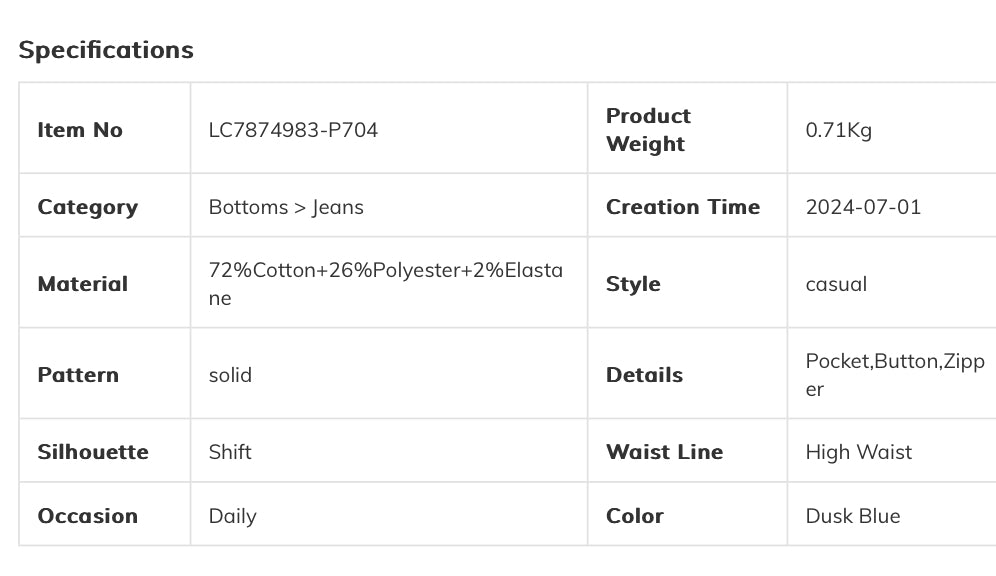The height and width of the screenshot is (576, 996).
Task: Click the Product Weight label
Action: [x=648, y=130]
